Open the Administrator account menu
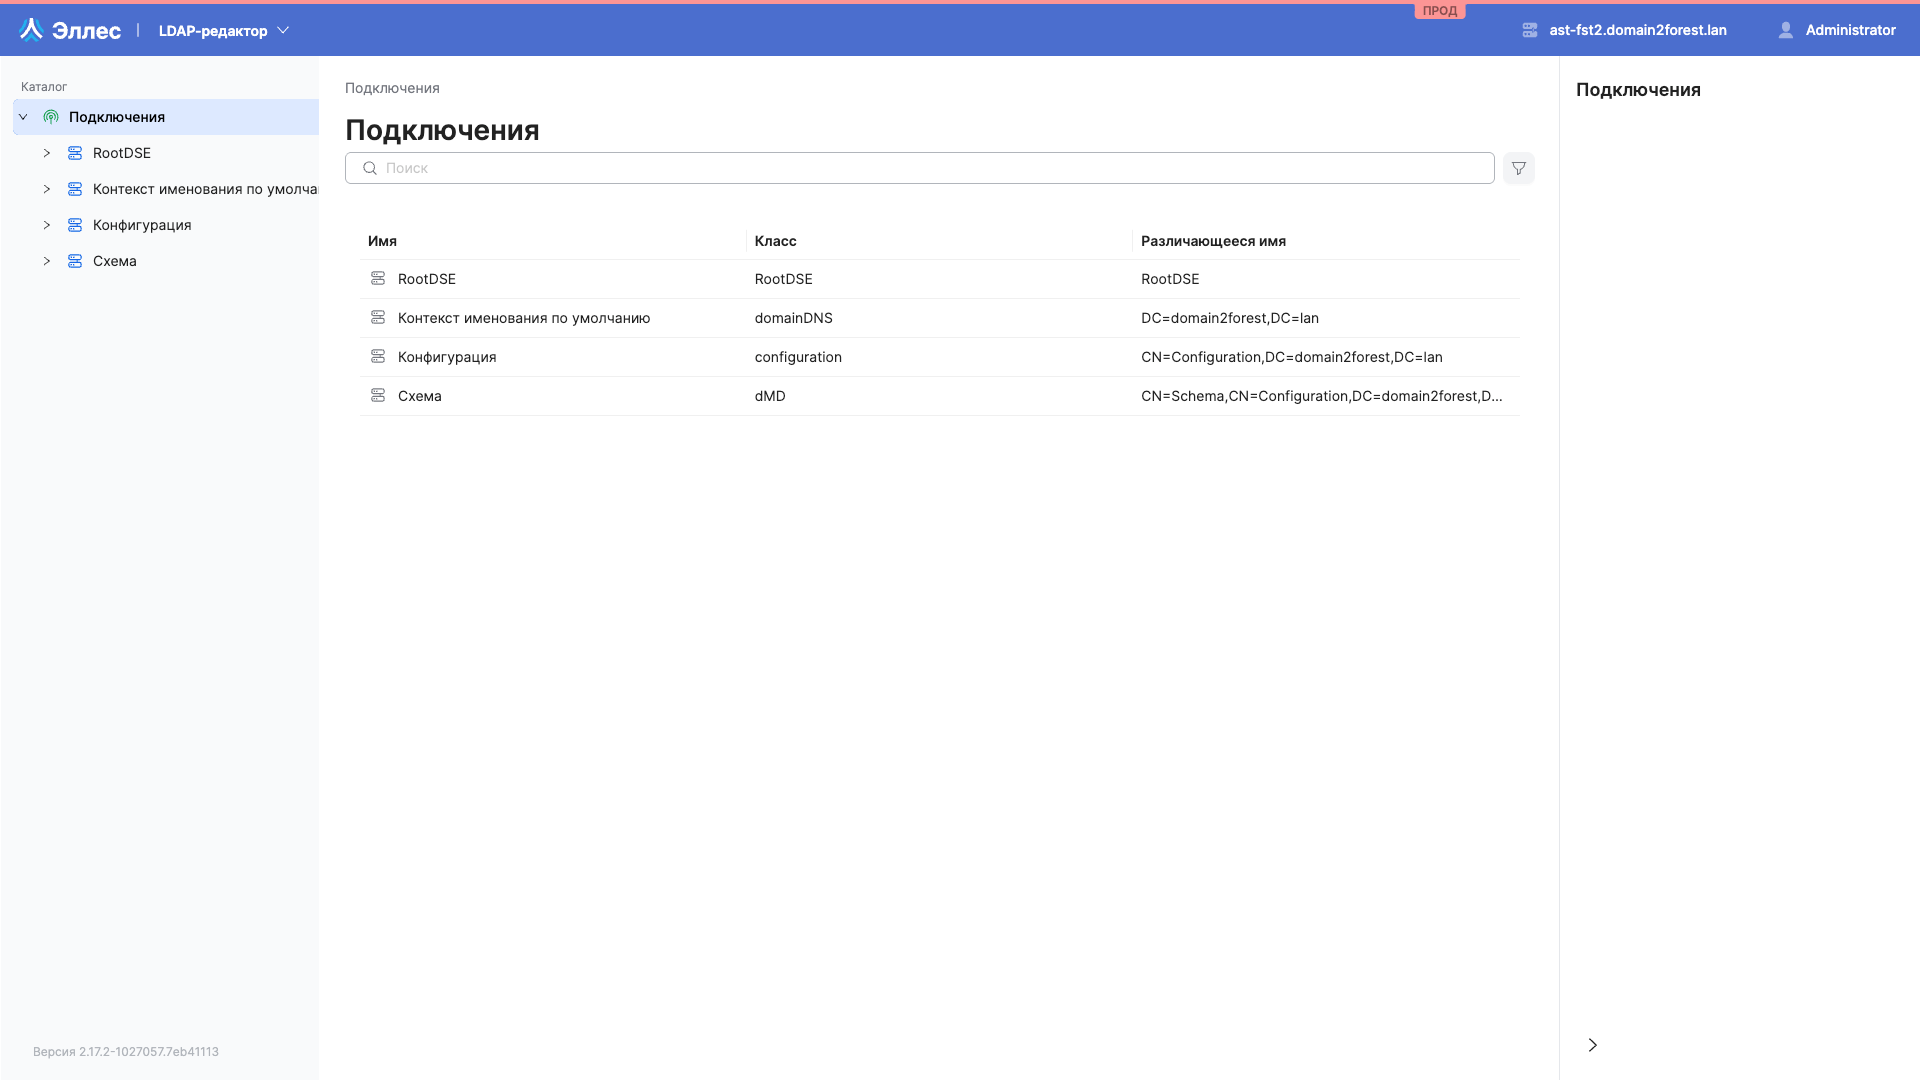1920x1080 pixels. pyautogui.click(x=1850, y=30)
